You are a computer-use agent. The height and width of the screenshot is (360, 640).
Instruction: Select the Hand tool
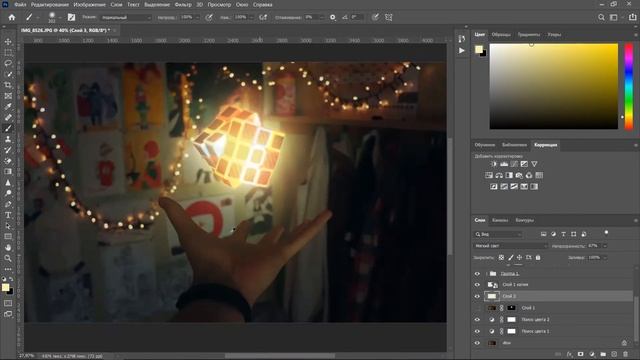[x=8, y=247]
